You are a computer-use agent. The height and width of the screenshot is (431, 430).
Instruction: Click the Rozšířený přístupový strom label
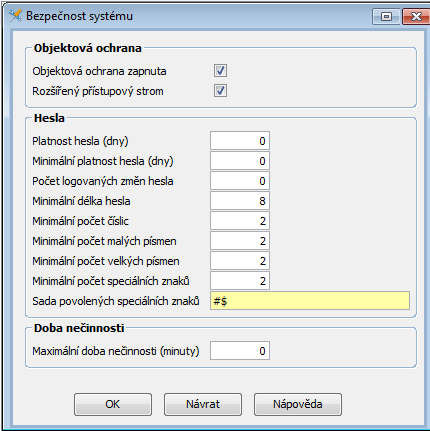[98, 91]
